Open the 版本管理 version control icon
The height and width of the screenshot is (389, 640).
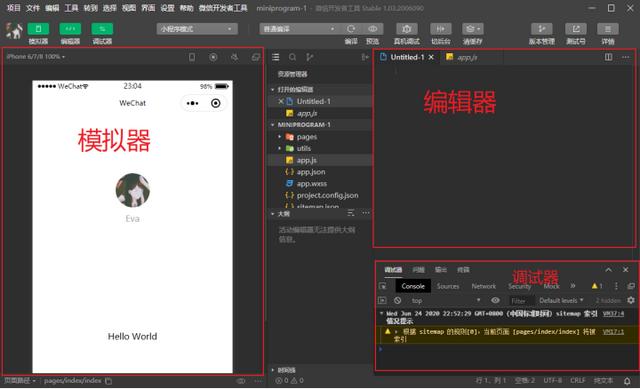point(542,29)
